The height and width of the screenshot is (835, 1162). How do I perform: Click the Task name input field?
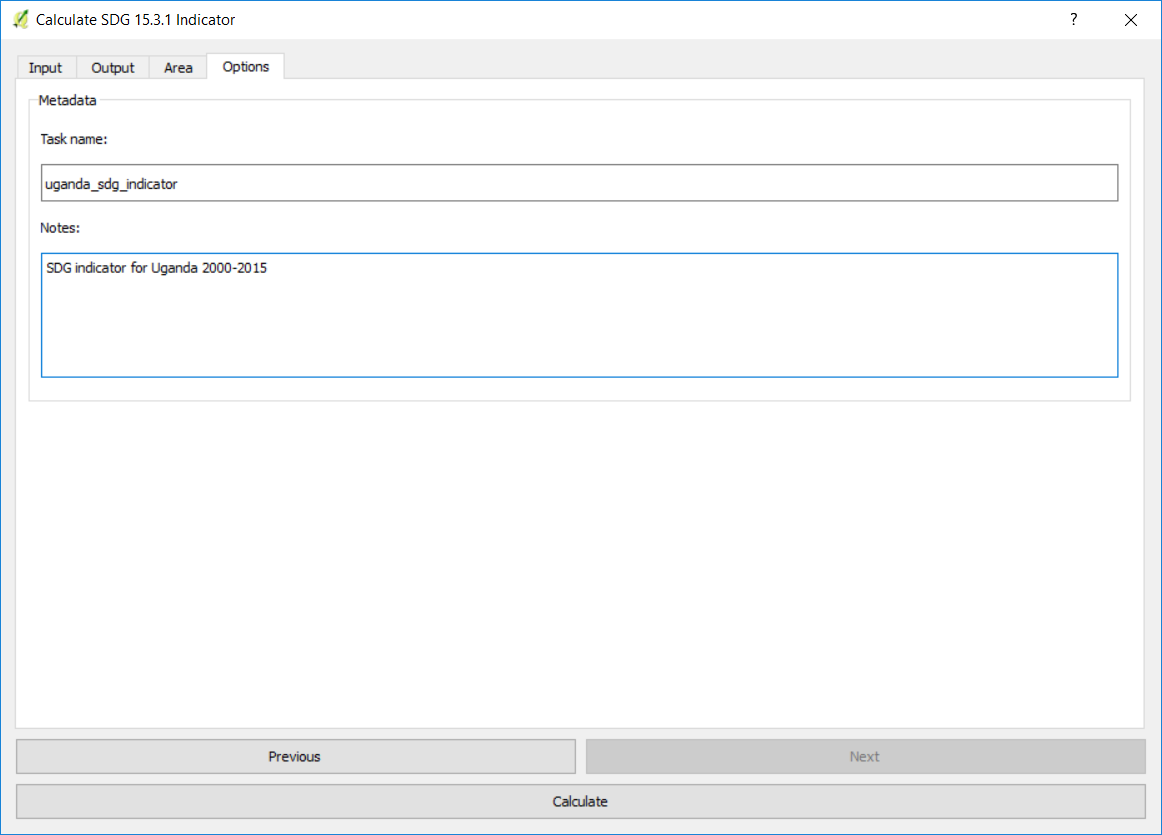[579, 183]
